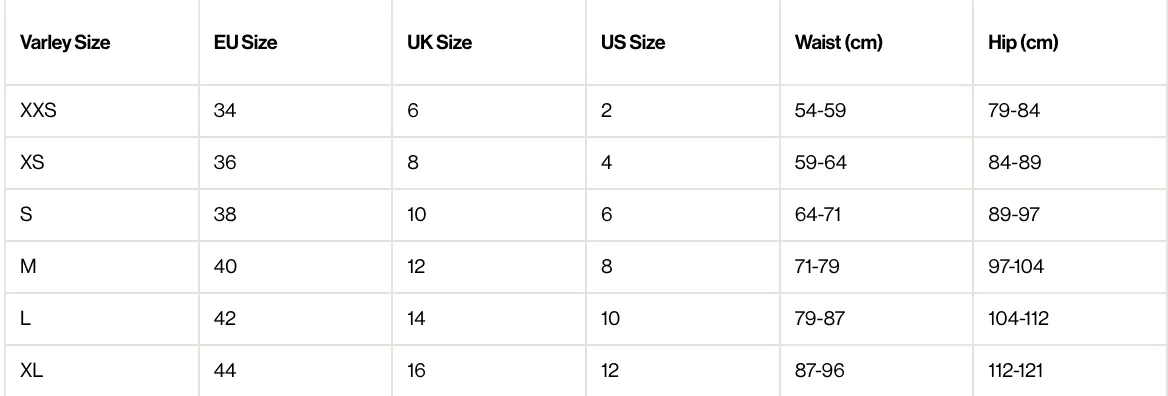Click the hip 112-121 measurement
1168x396 pixels.
1016,370
